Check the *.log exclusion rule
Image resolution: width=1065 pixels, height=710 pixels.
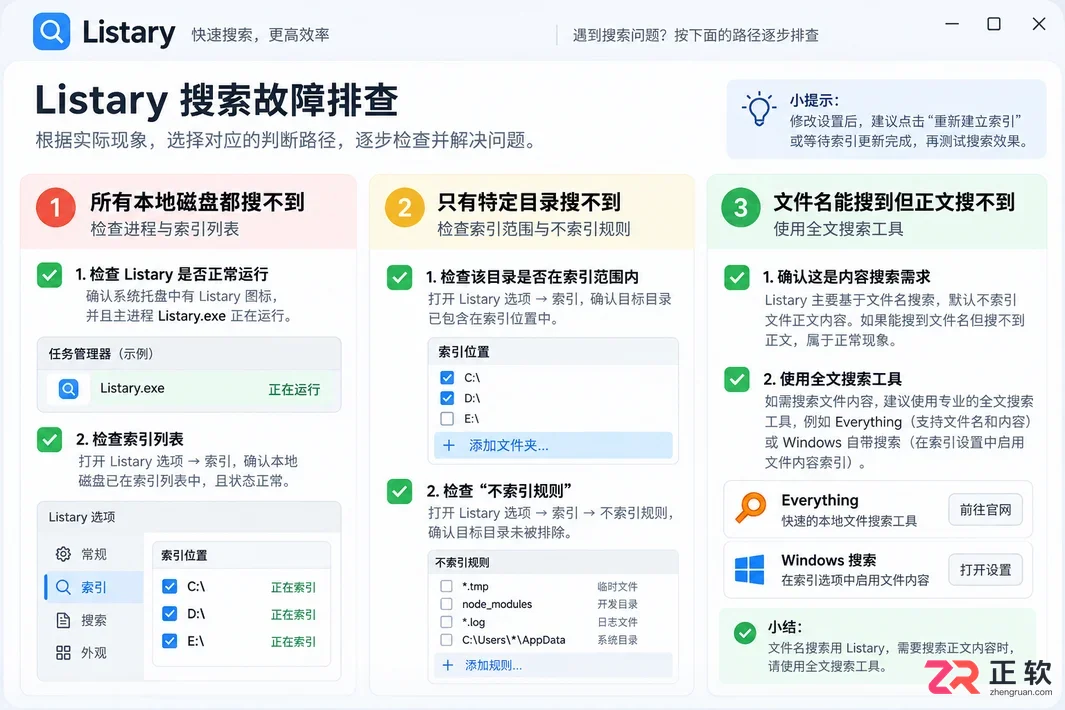tap(446, 622)
